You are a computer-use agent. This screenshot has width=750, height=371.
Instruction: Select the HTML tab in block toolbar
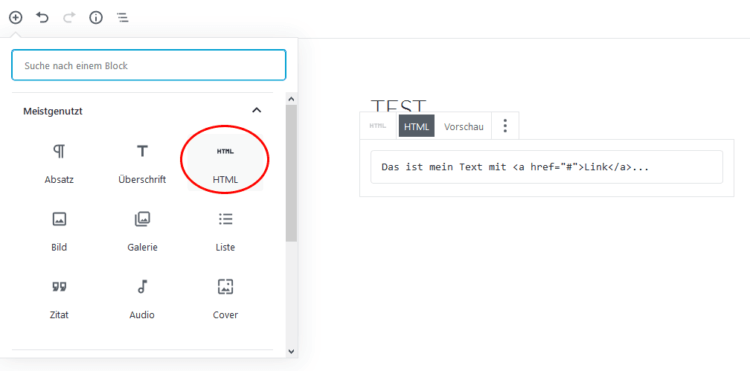tap(417, 126)
